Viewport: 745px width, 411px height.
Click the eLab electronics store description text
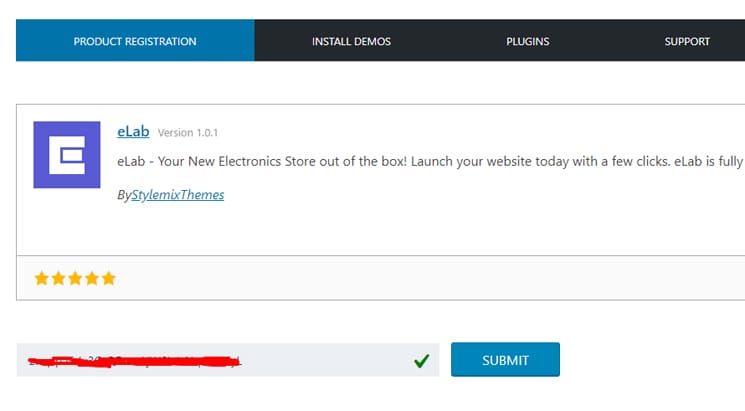430,162
